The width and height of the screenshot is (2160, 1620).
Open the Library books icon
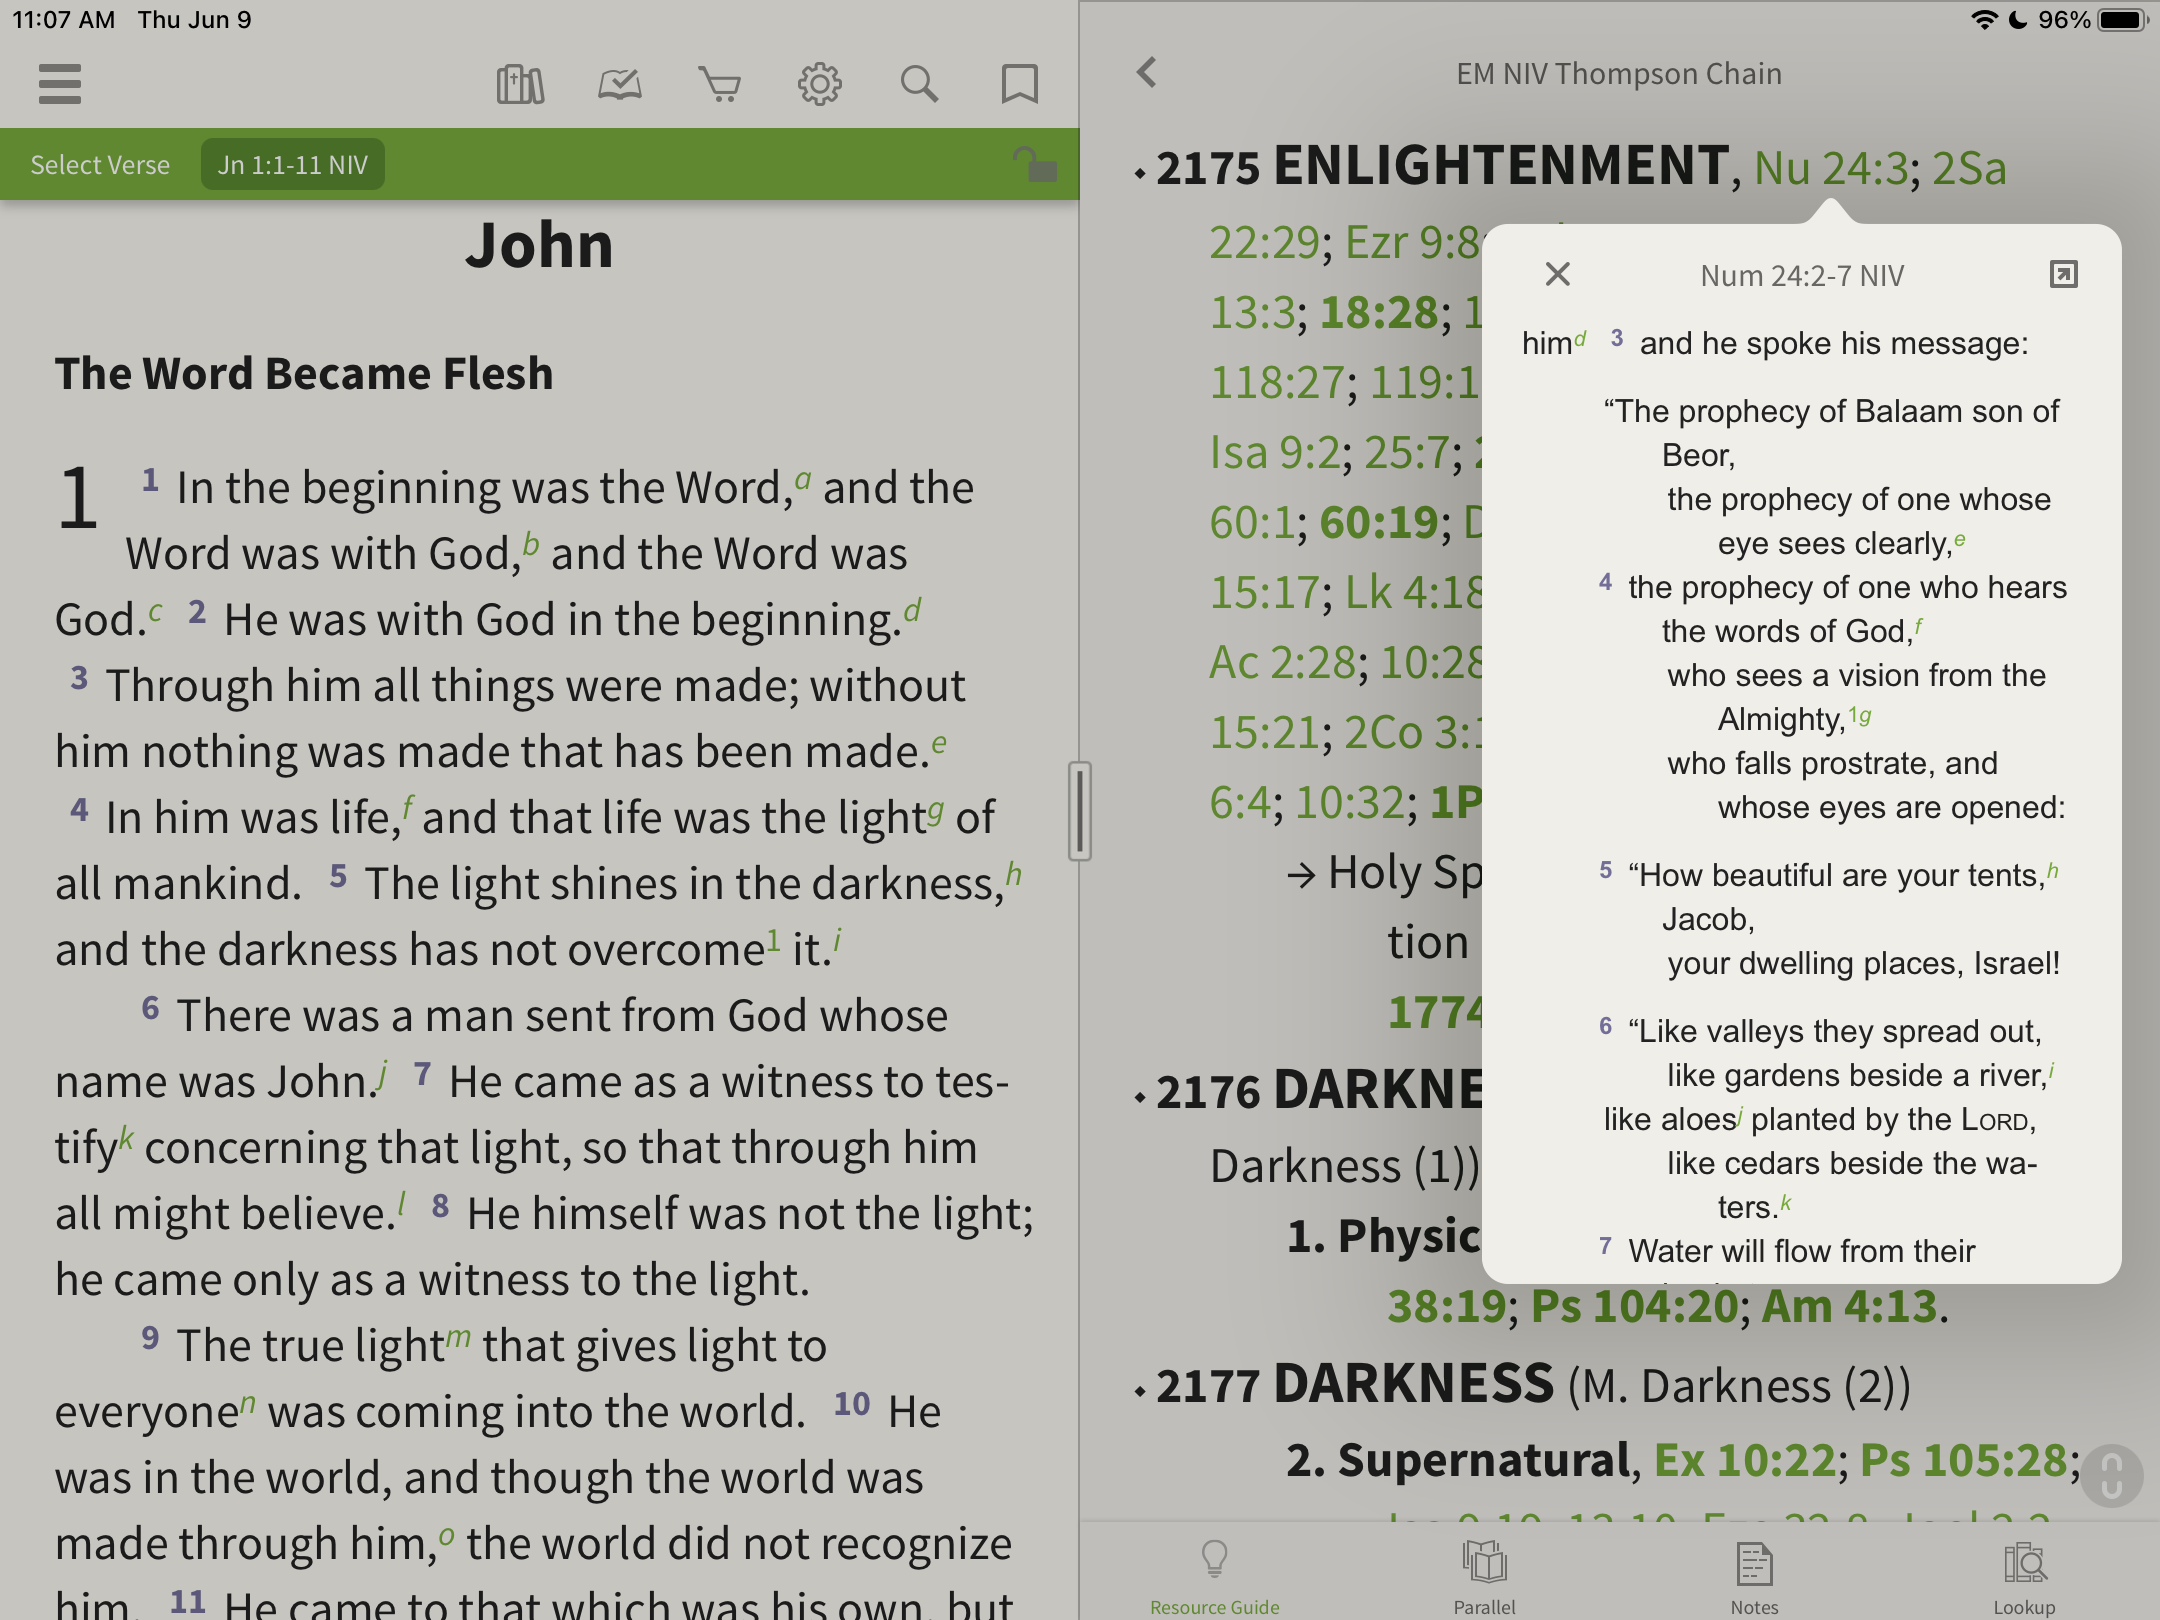(520, 84)
